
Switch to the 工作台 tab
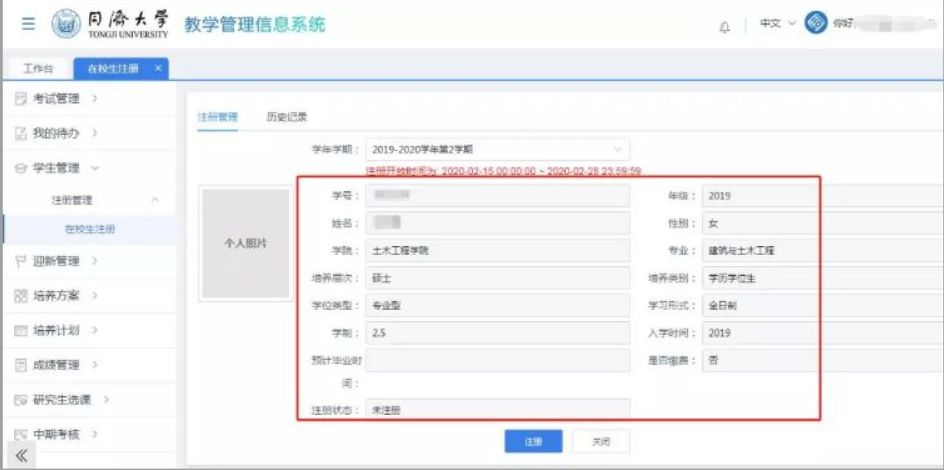(38, 69)
